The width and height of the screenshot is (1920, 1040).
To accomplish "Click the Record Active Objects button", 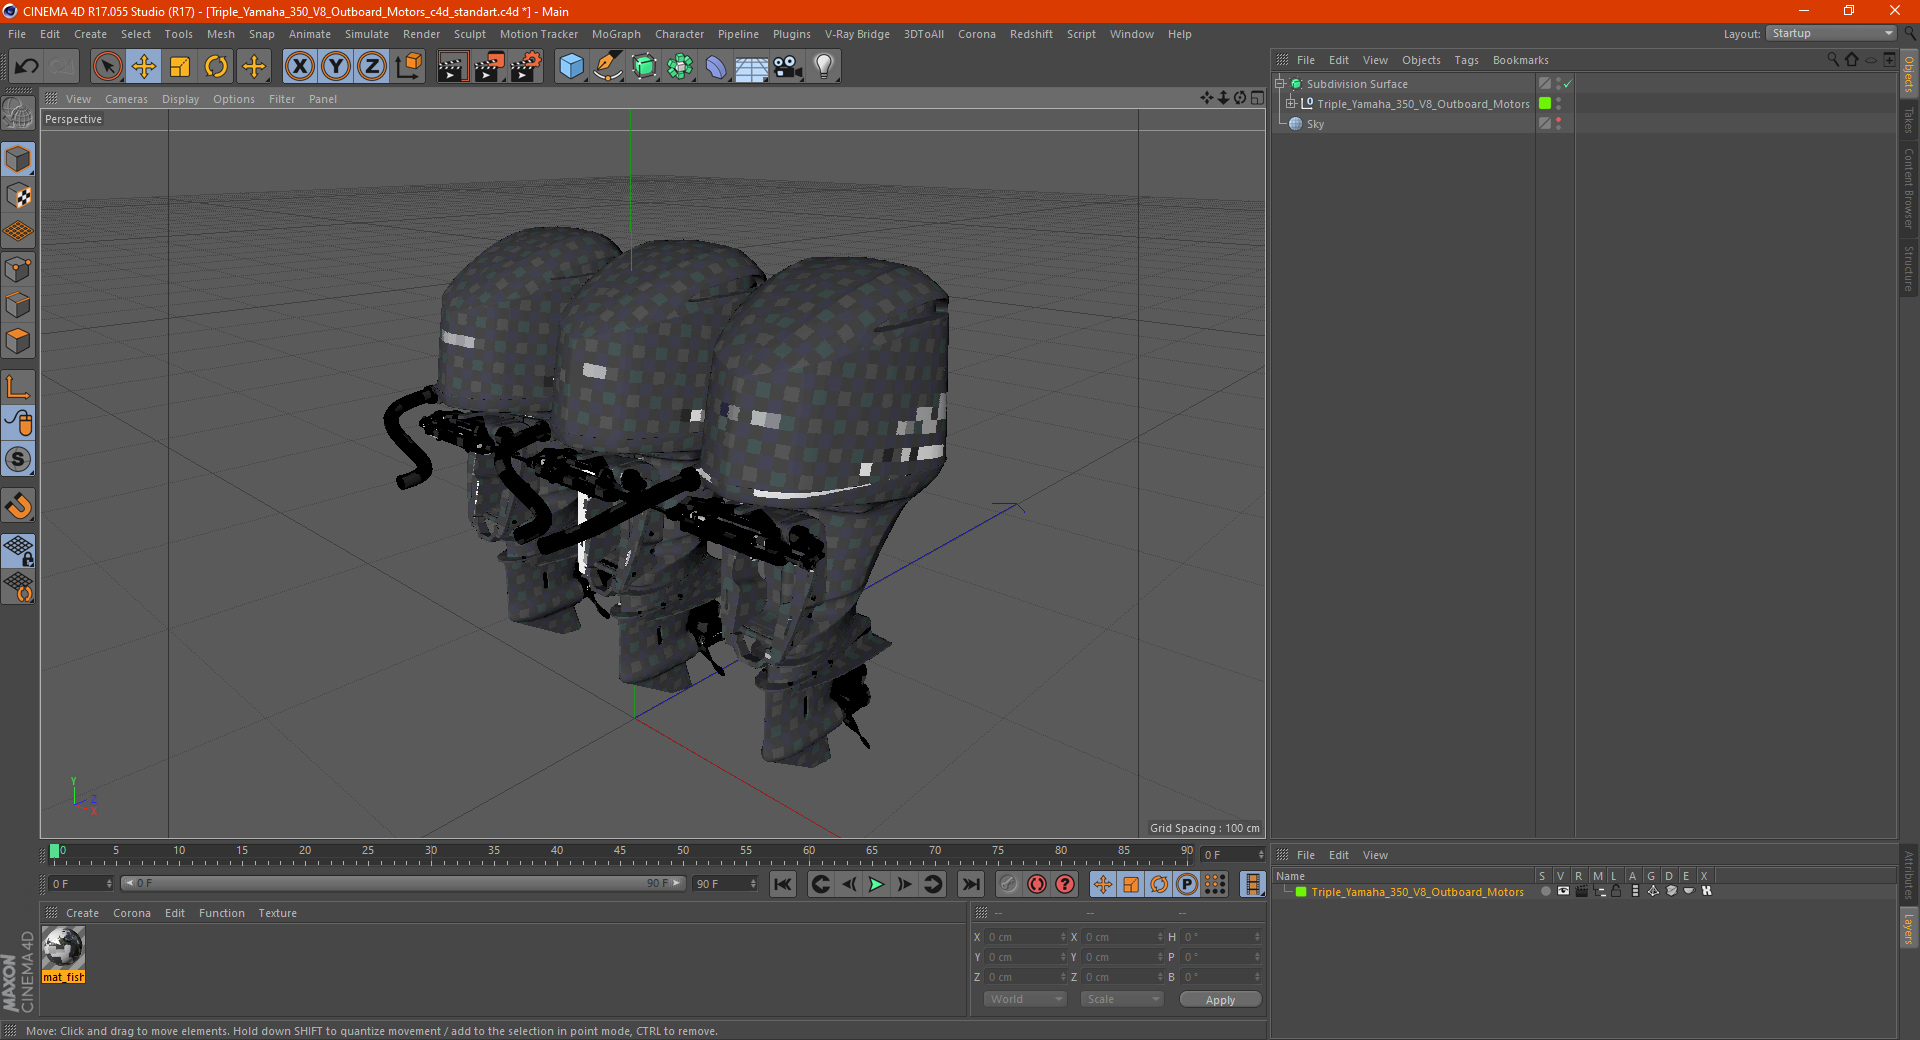I will [1009, 884].
